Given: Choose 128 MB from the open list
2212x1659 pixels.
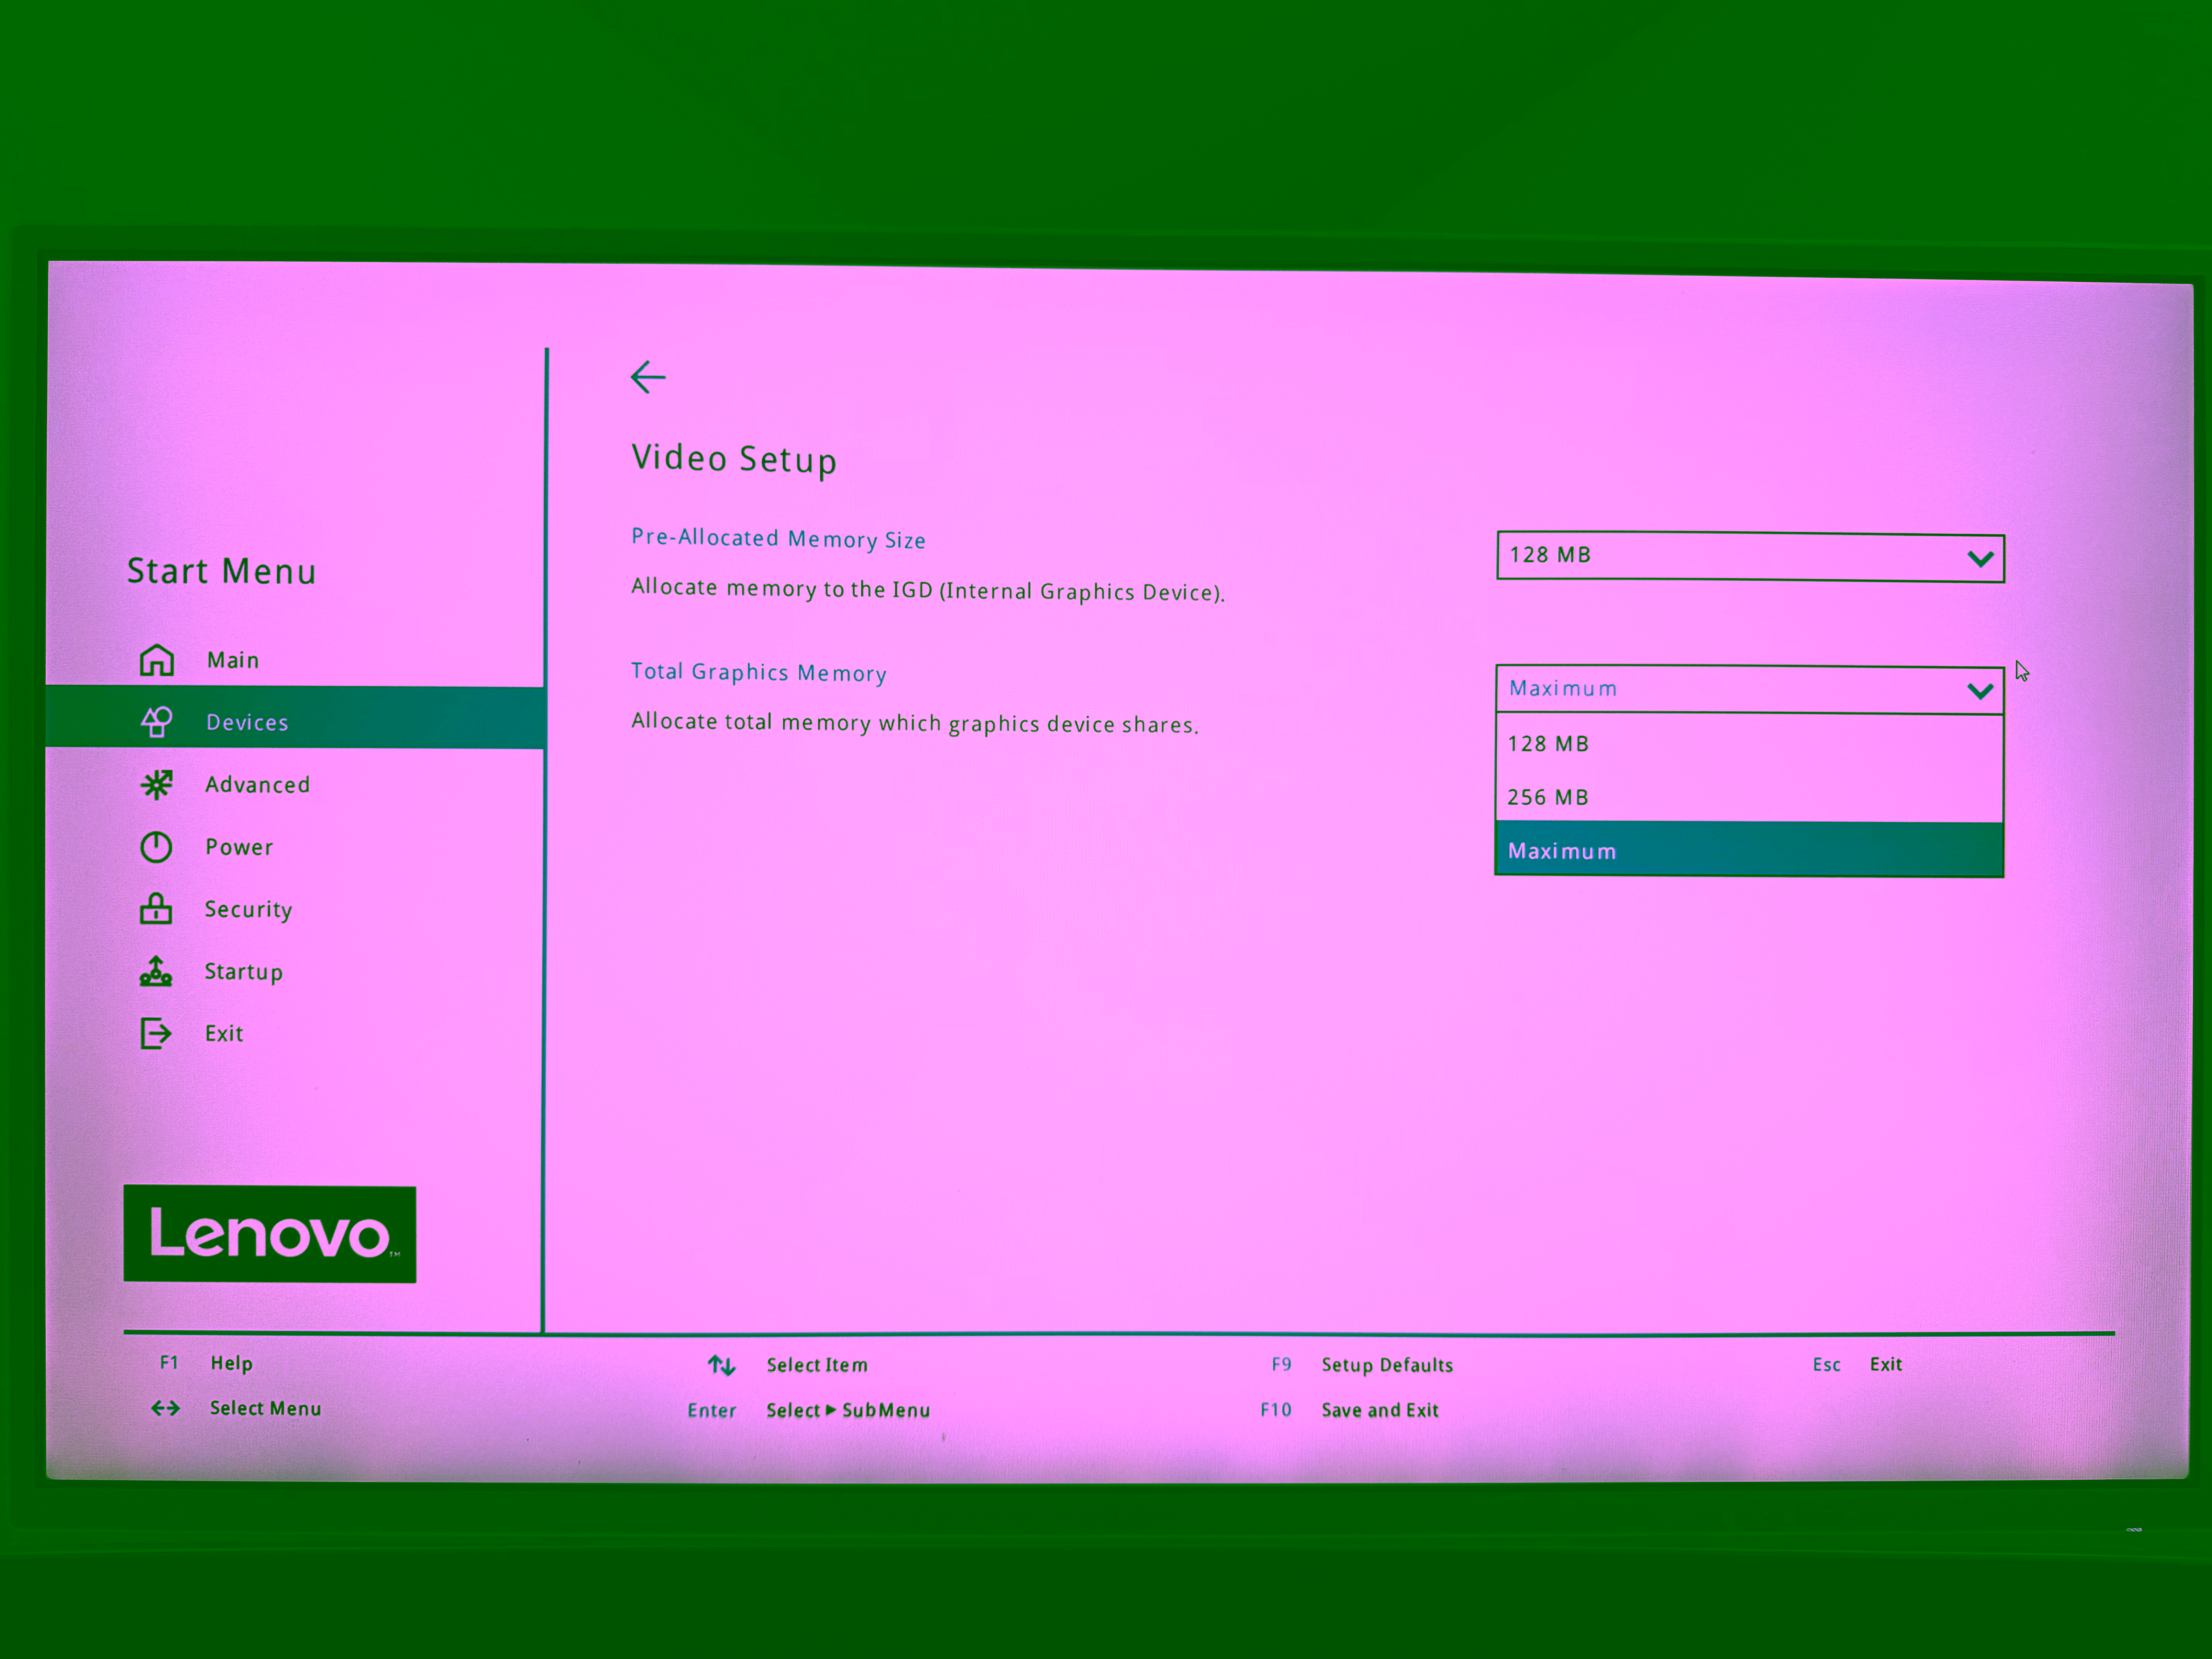Looking at the screenshot, I should (1749, 743).
